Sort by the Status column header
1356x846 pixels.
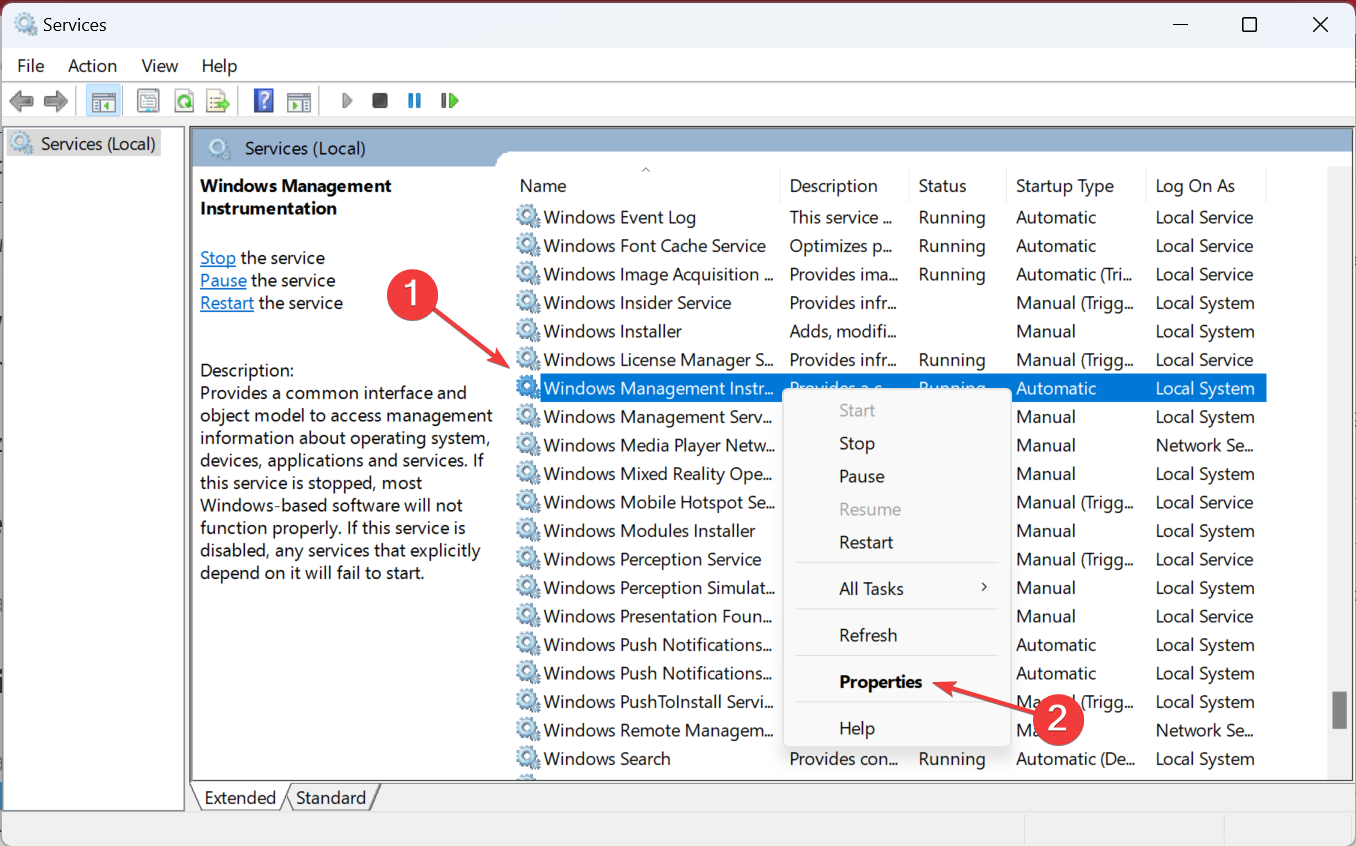click(958, 186)
